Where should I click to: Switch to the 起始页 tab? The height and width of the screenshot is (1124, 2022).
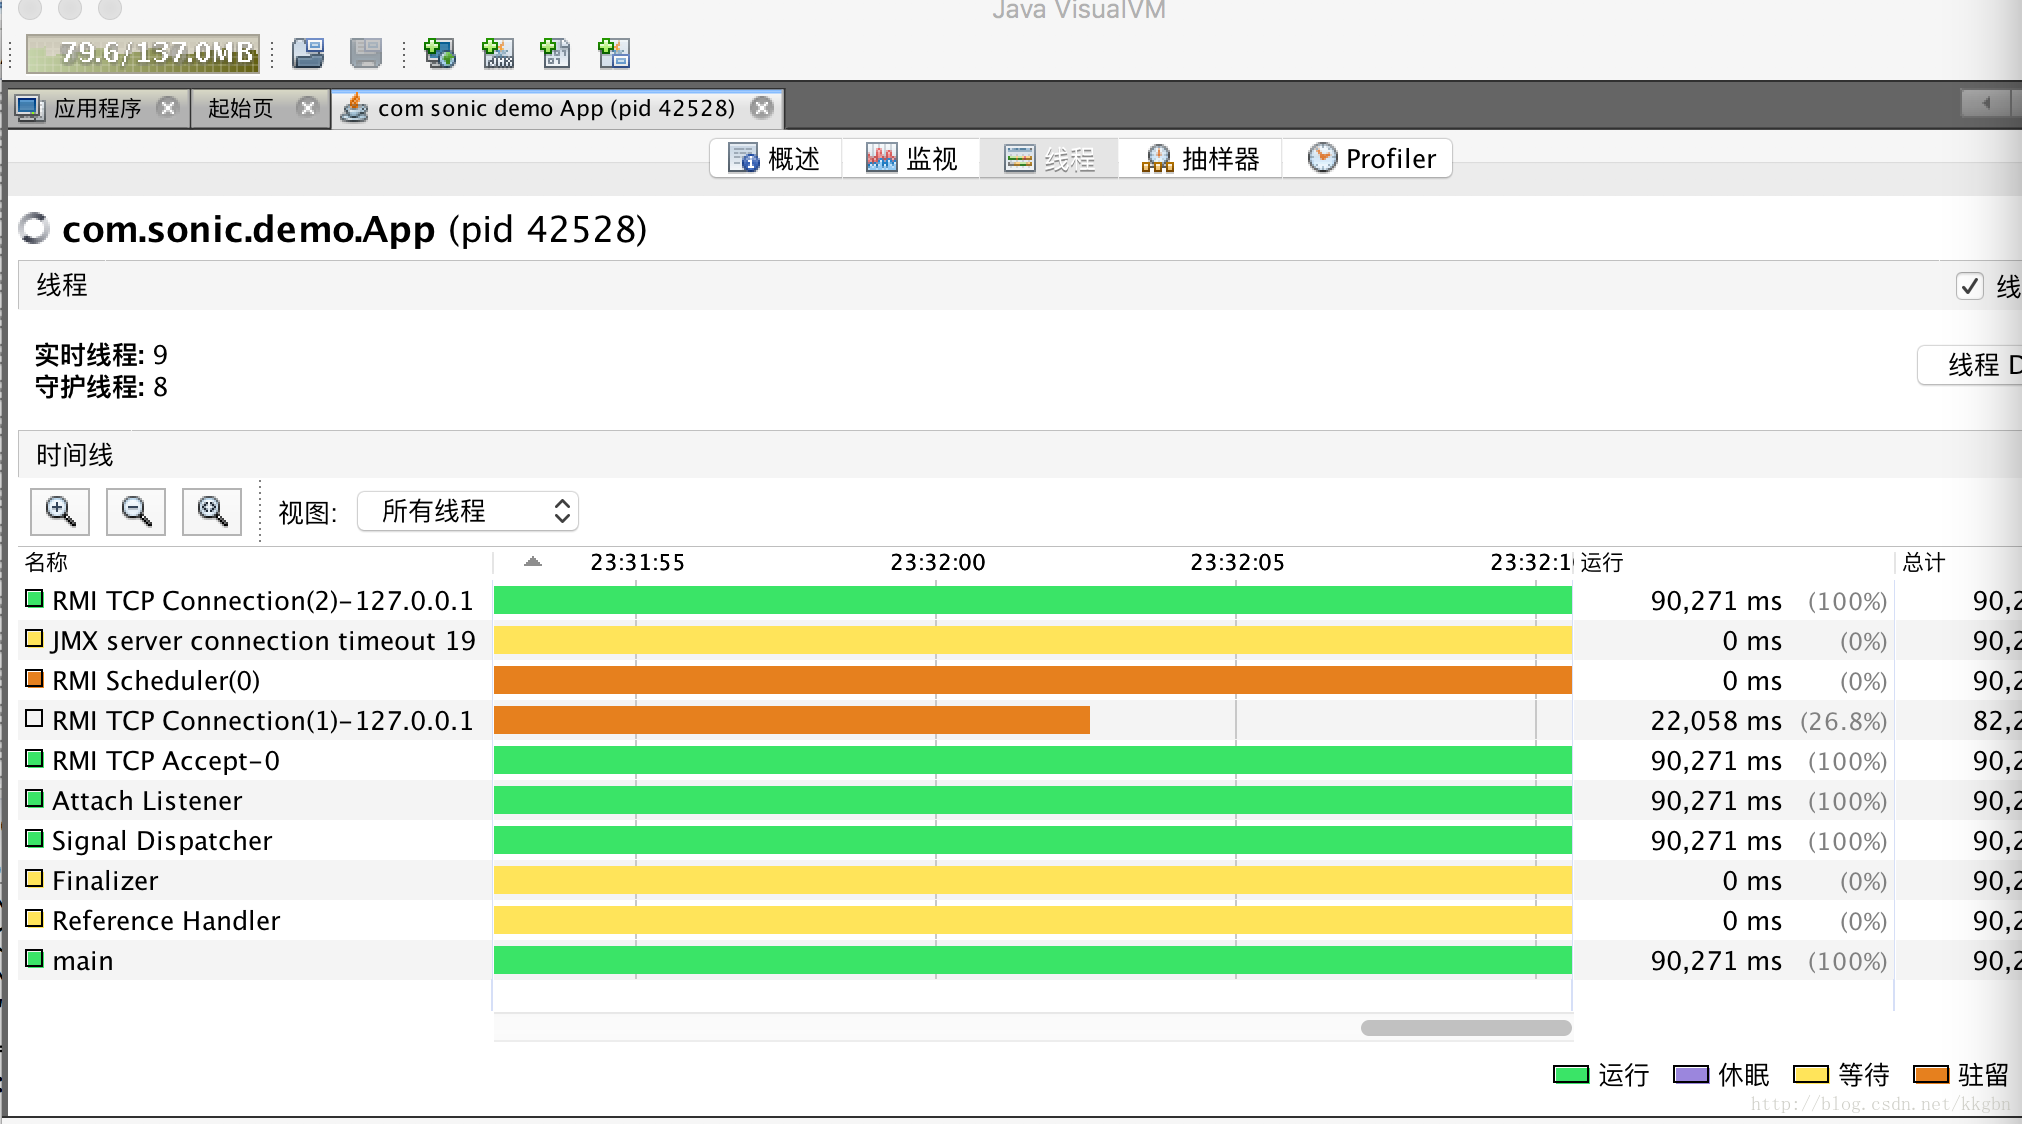click(x=240, y=108)
